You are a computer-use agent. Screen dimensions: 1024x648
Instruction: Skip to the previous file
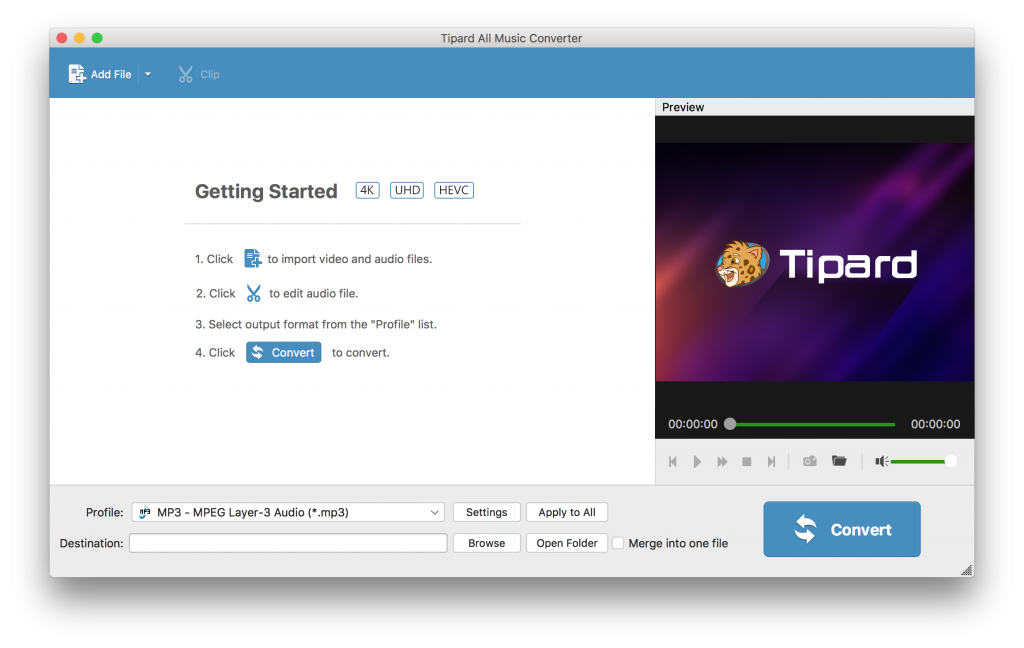(672, 461)
